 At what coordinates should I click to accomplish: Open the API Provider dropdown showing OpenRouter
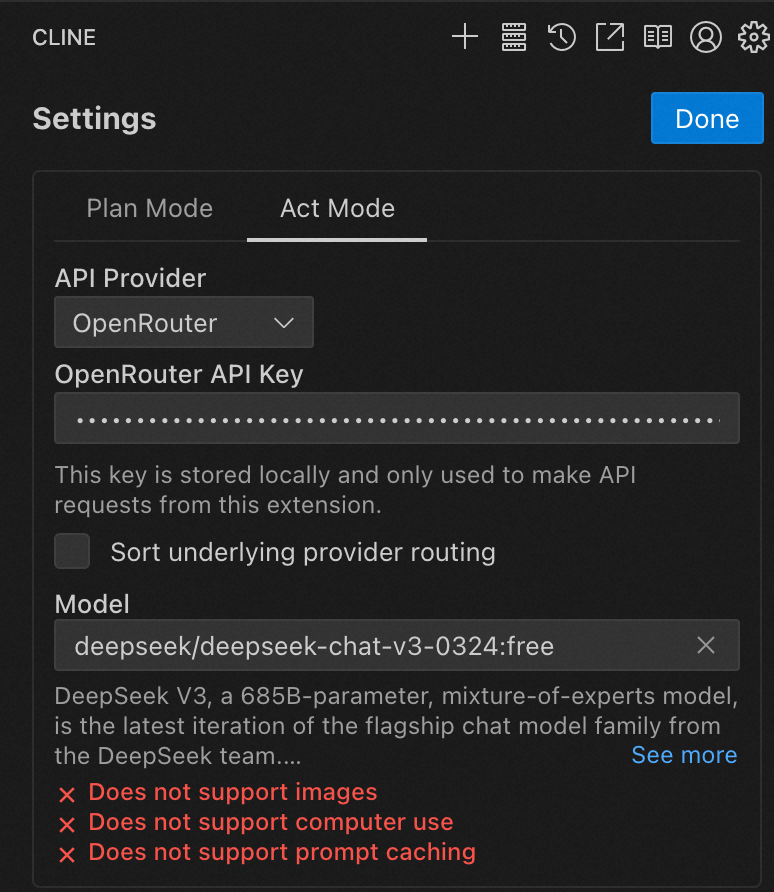click(x=184, y=323)
